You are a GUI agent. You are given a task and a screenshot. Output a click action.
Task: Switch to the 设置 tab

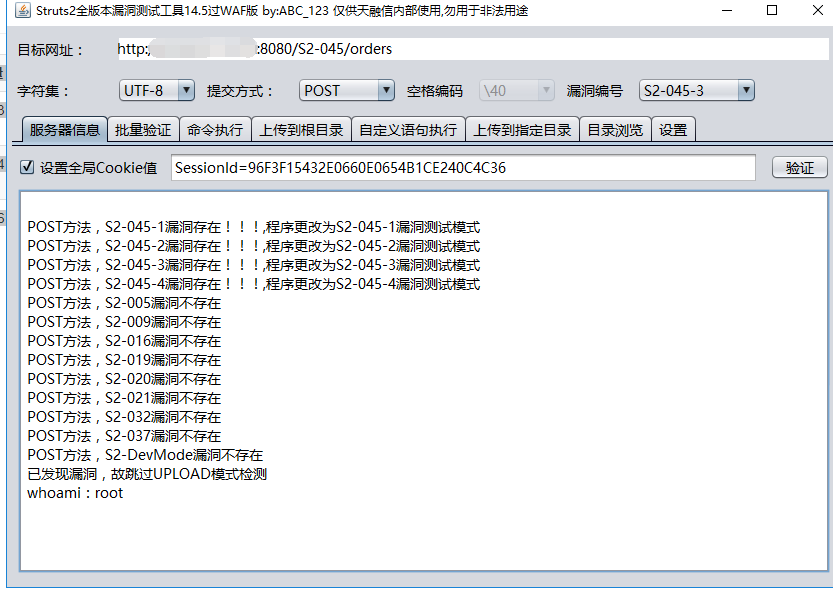673,130
